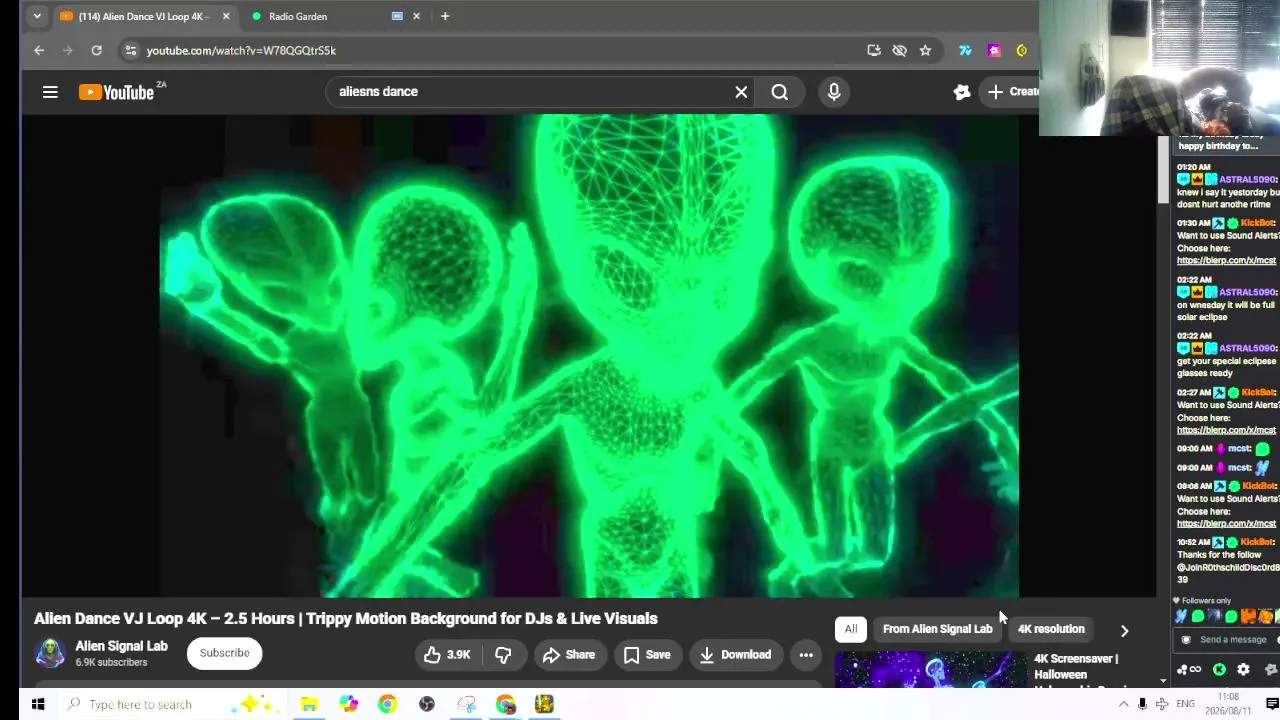1280x720 pixels.
Task: Click the chat scrollbar down arrow
Action: pos(1163,681)
